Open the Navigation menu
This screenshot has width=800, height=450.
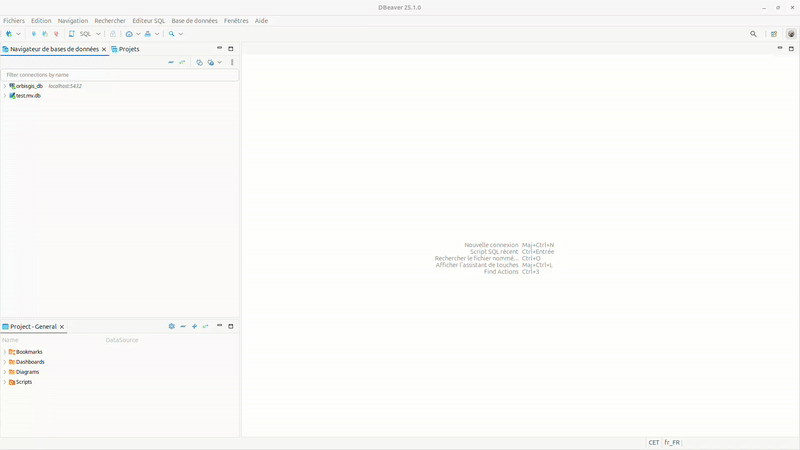[72, 20]
